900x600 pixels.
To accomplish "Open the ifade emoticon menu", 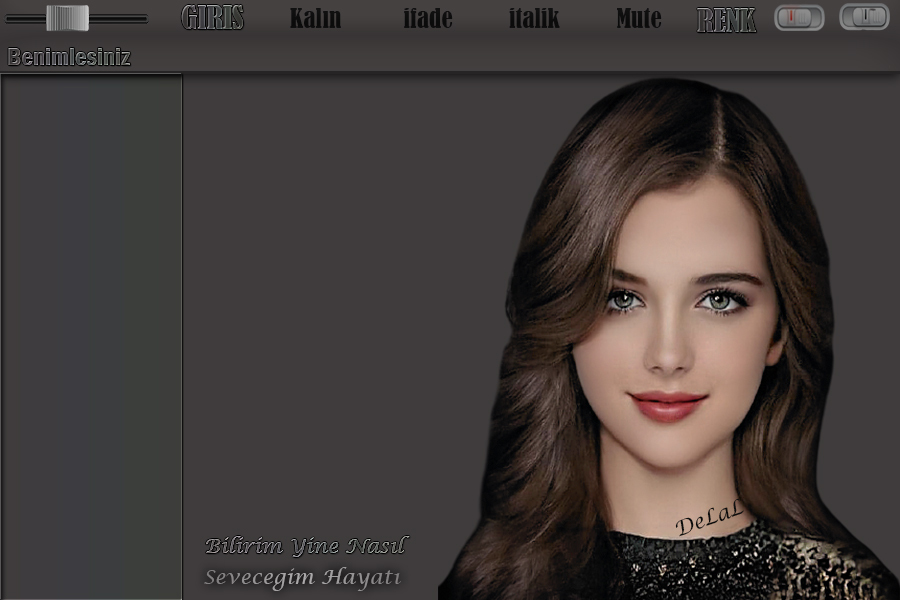I will coord(428,18).
